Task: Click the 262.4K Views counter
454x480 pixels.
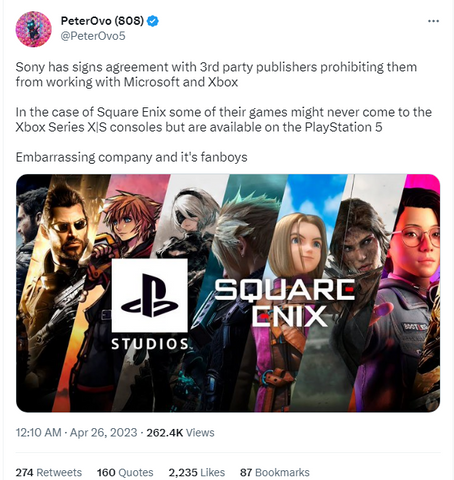Action: coord(180,433)
